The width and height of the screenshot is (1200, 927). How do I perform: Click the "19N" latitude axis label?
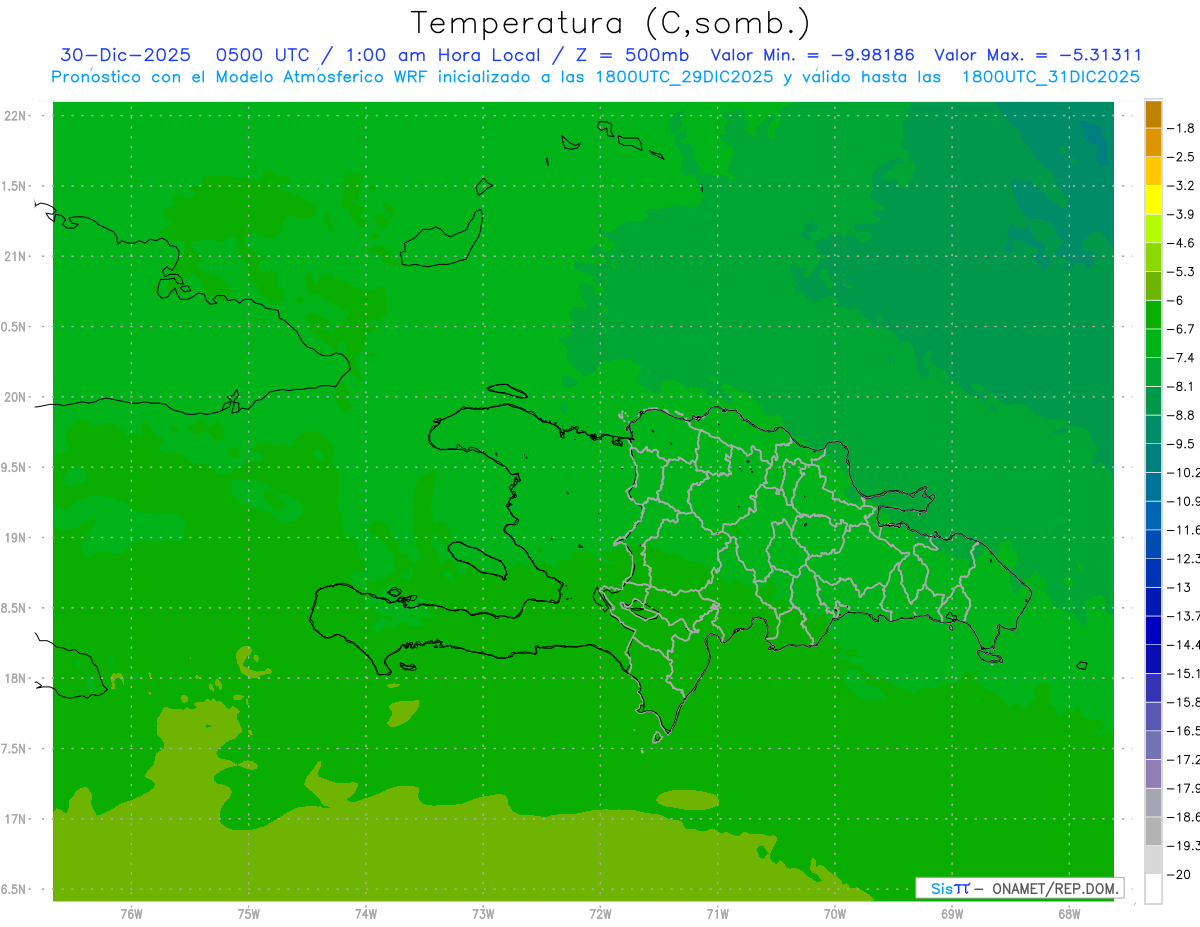pos(15,538)
